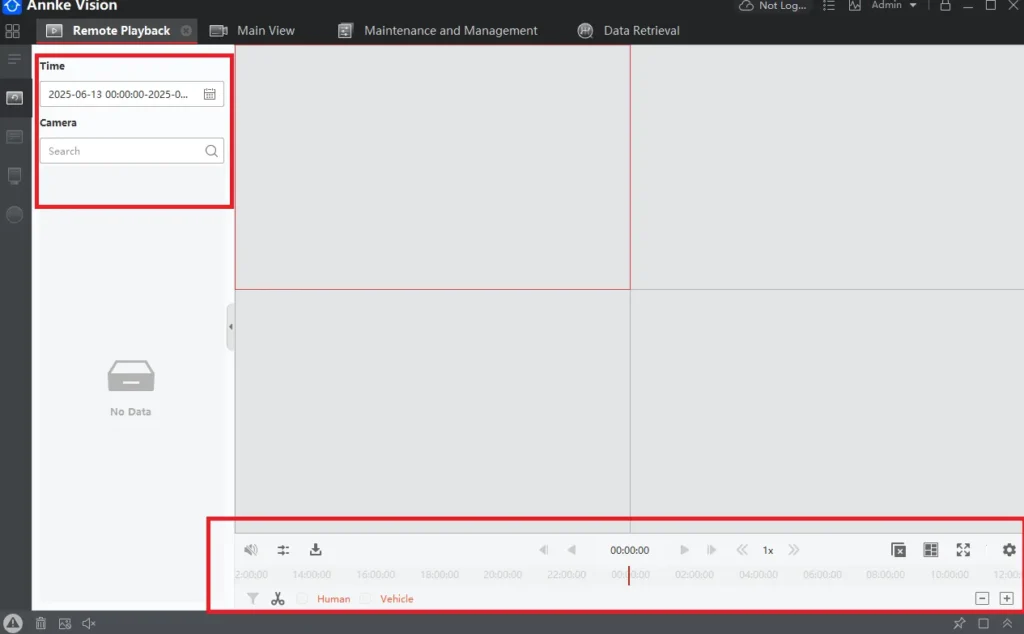Lock the client with the padlock icon
The width and height of the screenshot is (1024, 634).
945,5
